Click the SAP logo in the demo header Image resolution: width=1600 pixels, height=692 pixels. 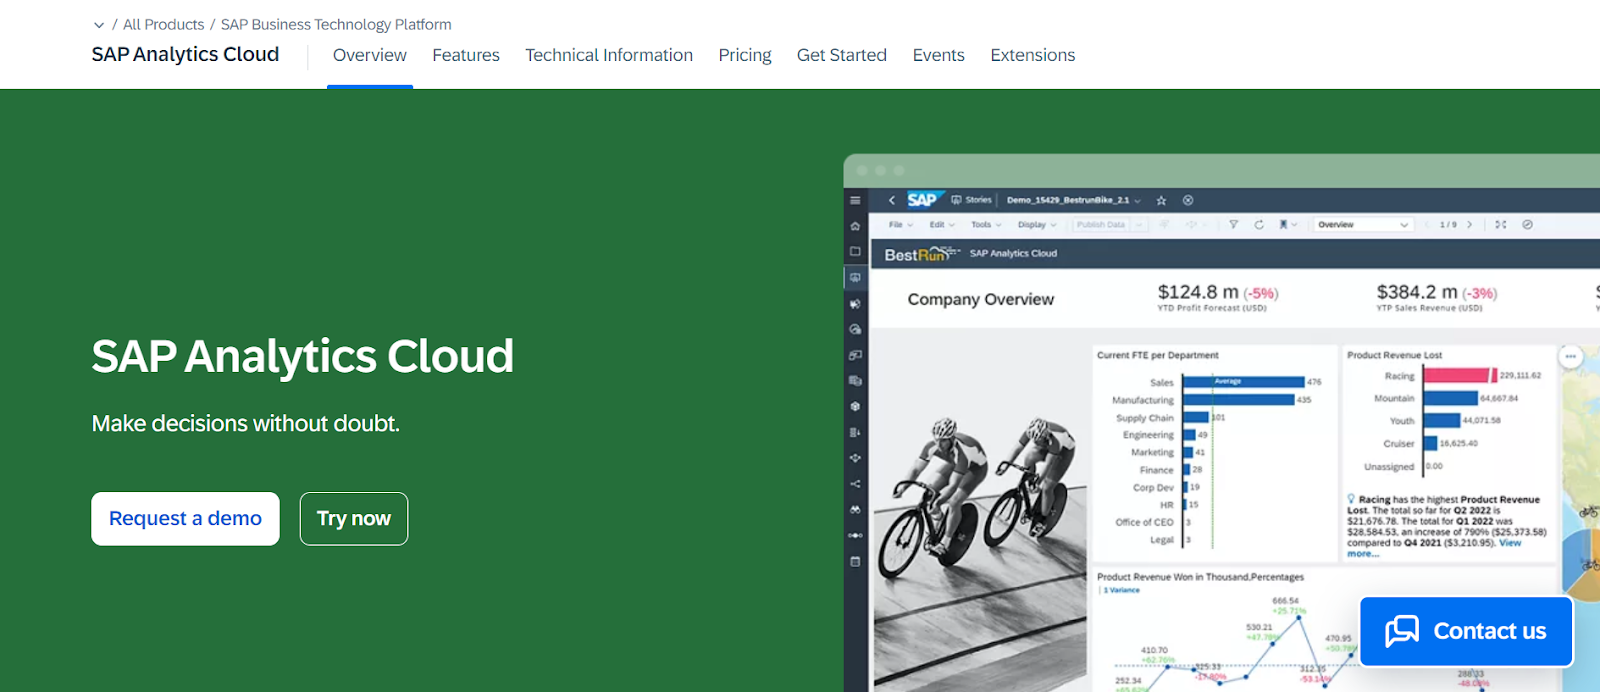(923, 199)
